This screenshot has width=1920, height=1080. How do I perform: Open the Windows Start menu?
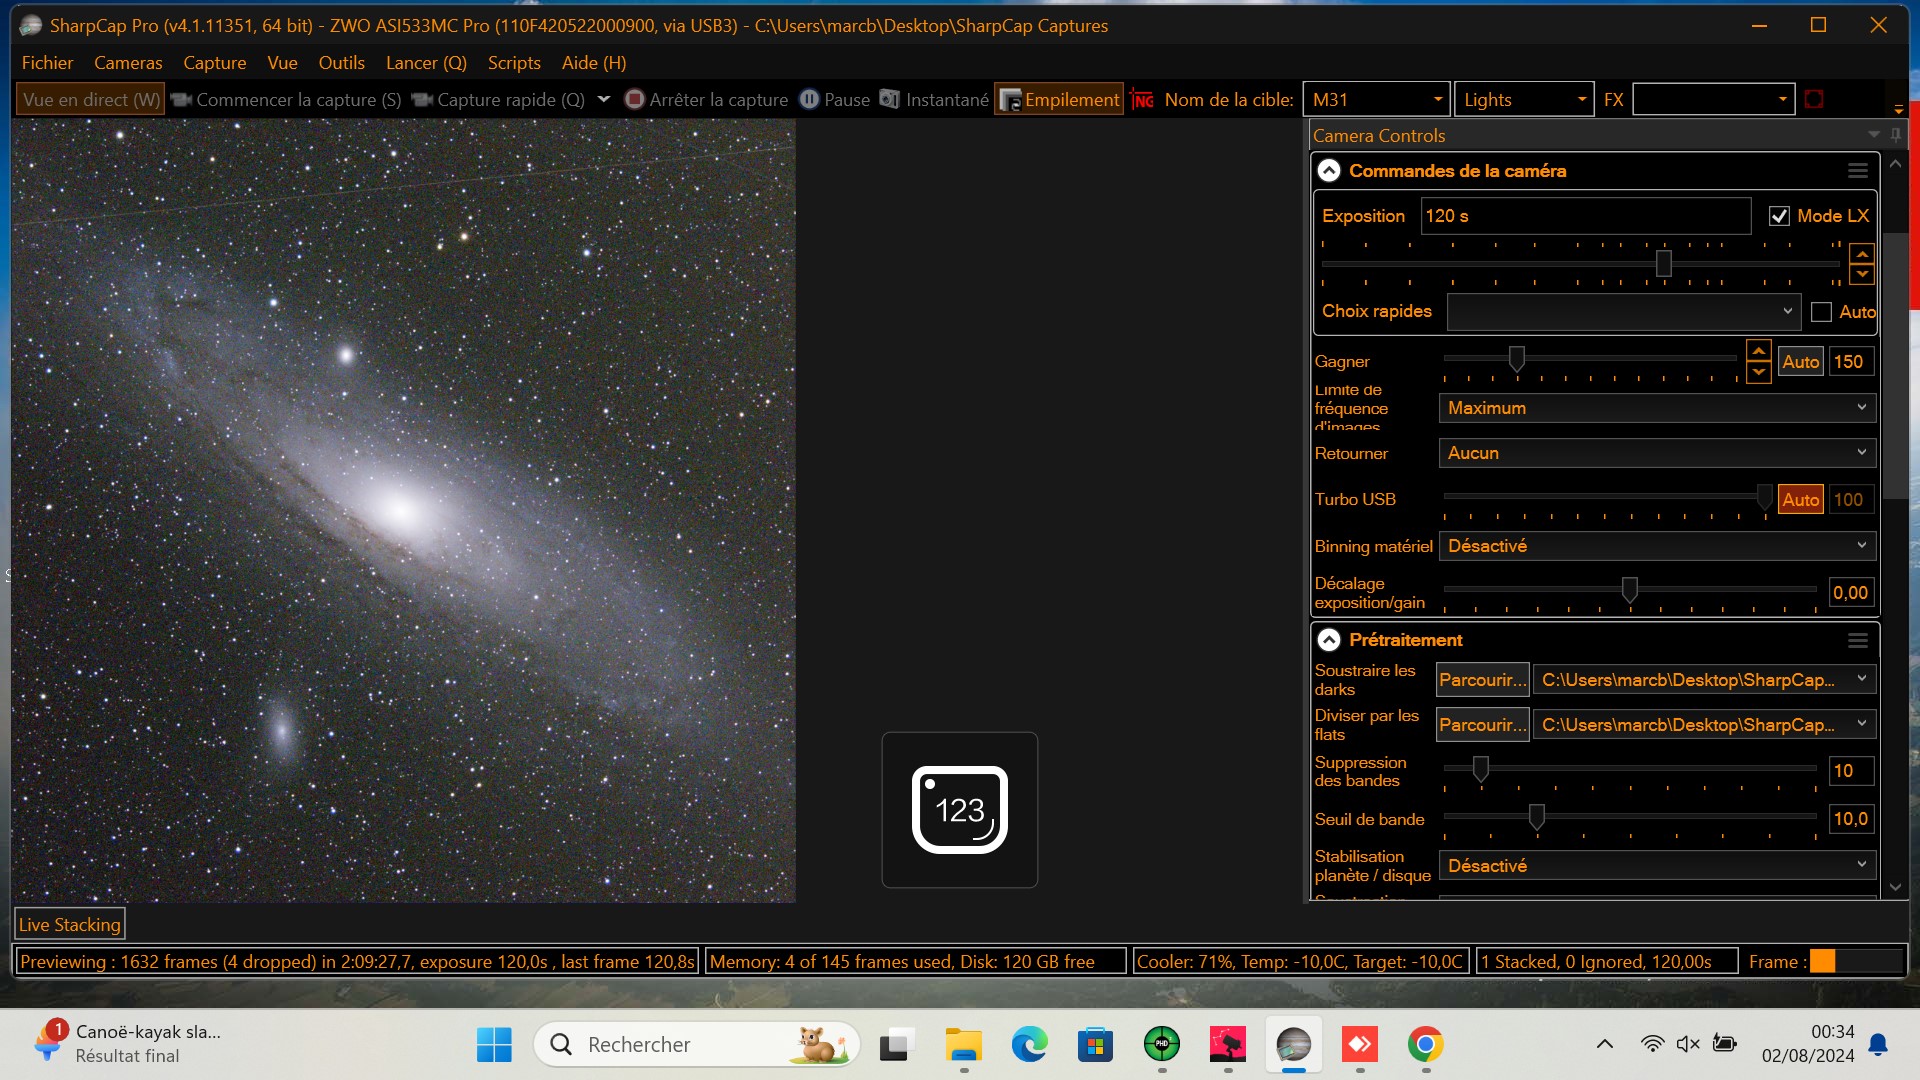tap(494, 1045)
